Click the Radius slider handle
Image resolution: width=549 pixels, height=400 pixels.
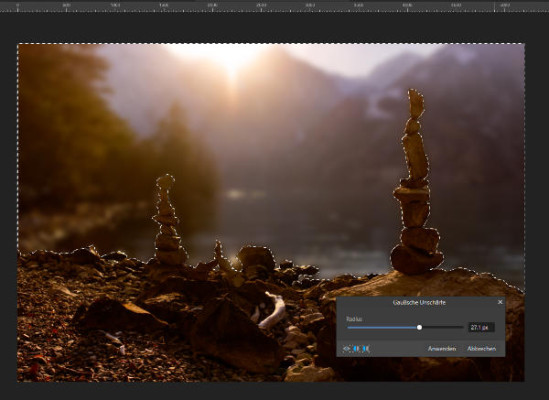coord(419,327)
